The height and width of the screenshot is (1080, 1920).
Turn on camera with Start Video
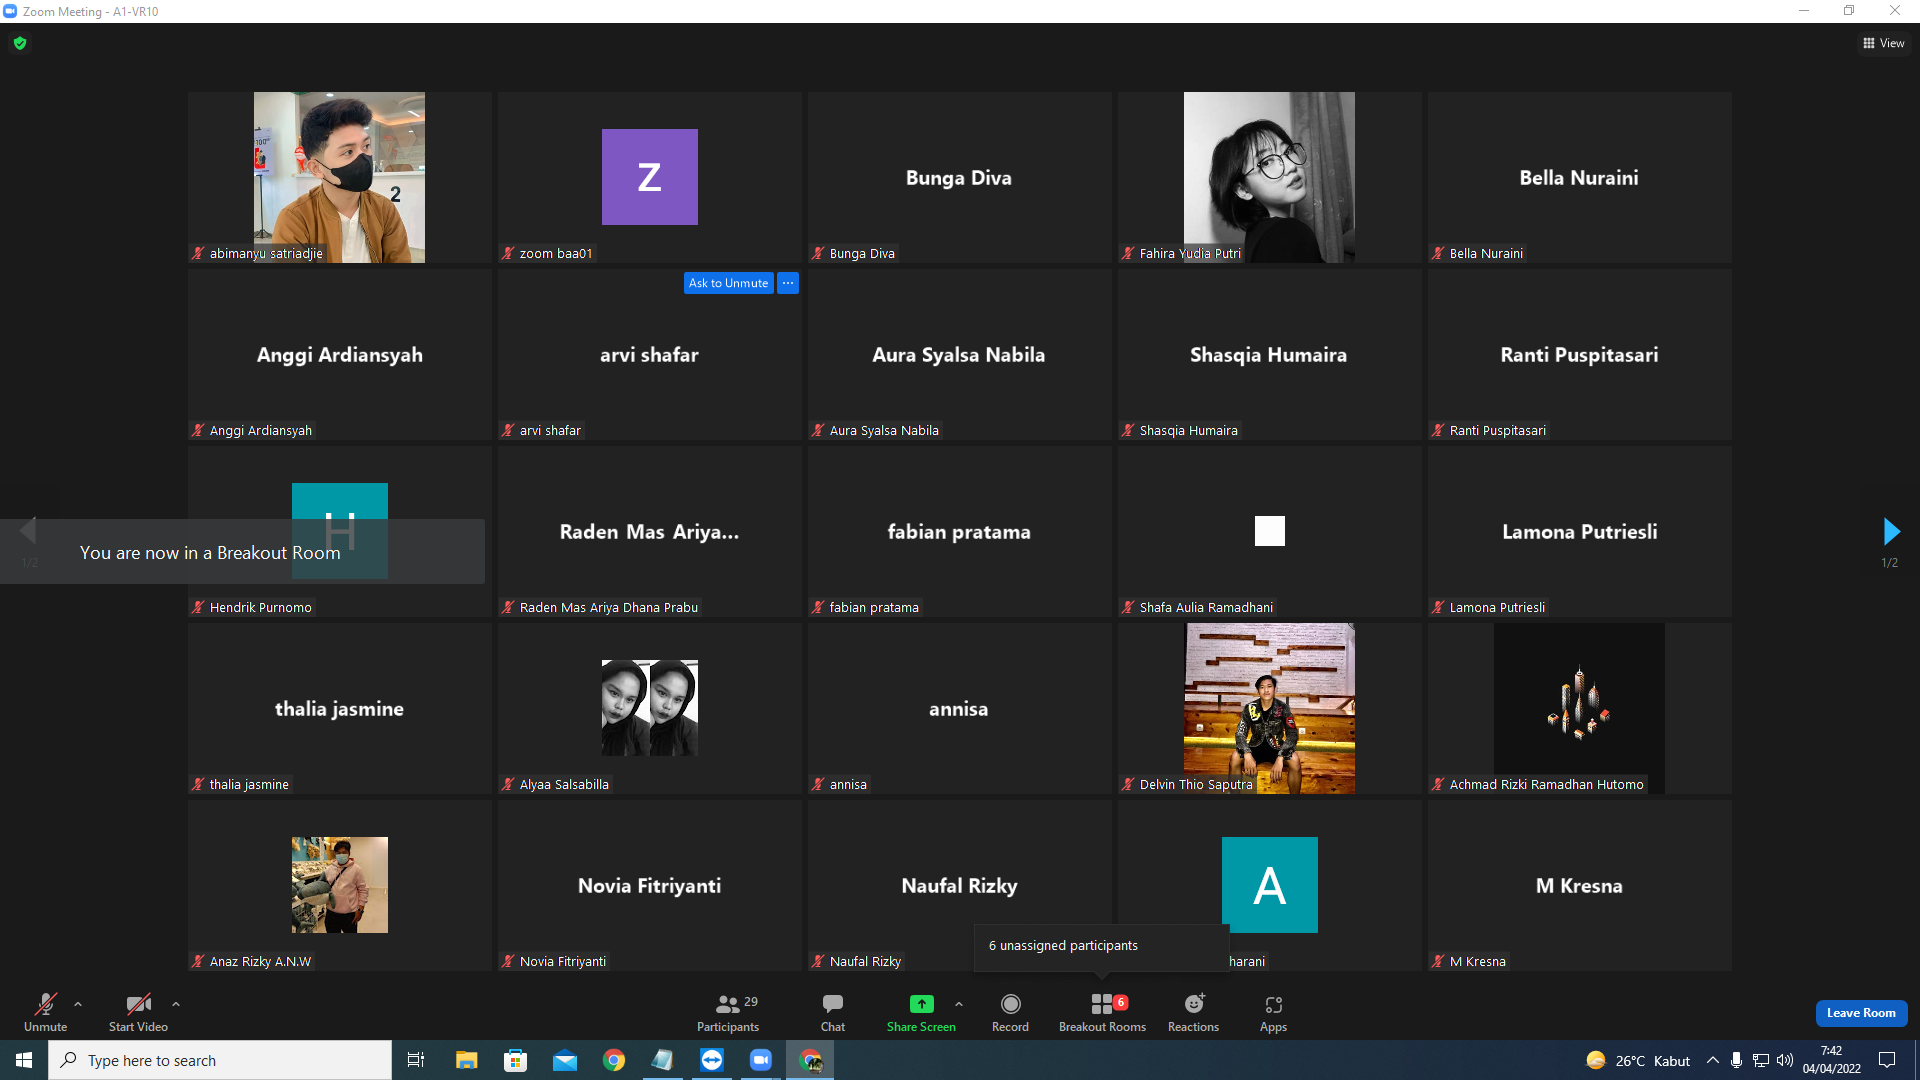click(x=138, y=1012)
